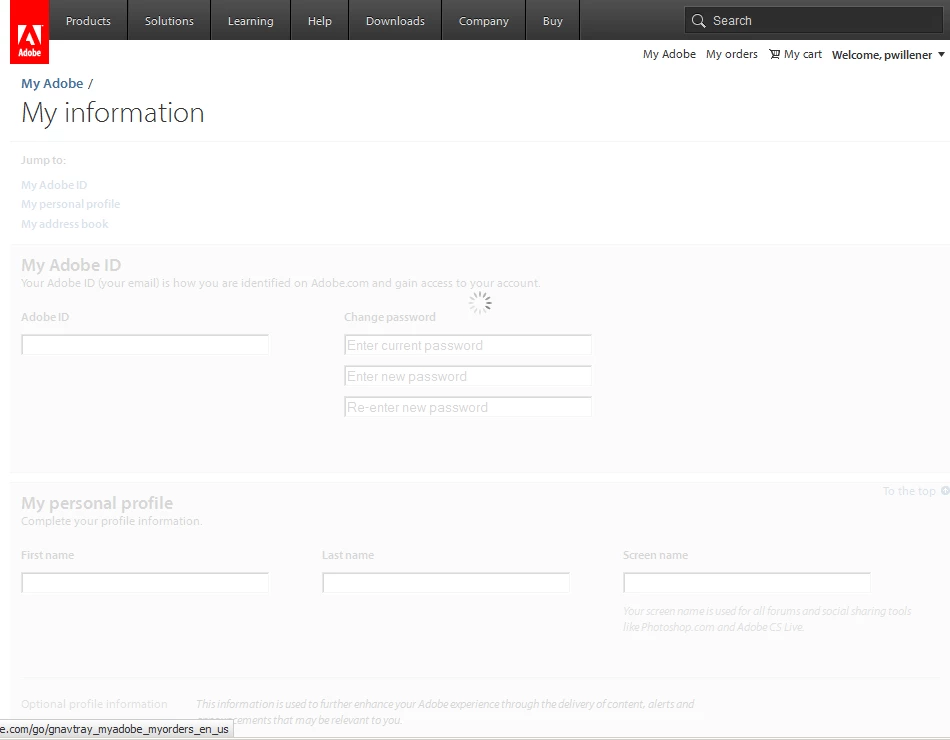Open the Products menu

(x=88, y=21)
